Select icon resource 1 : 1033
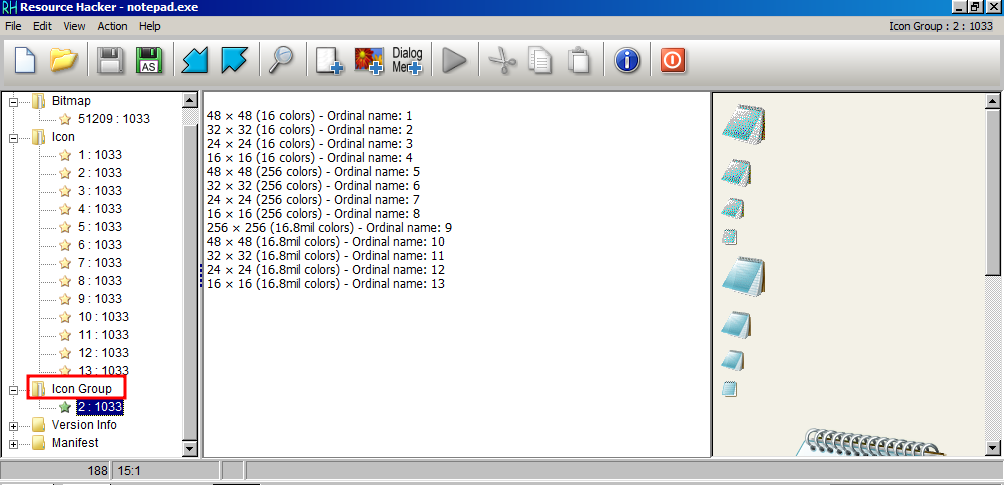Screen dimensions: 1004x485 point(99,154)
